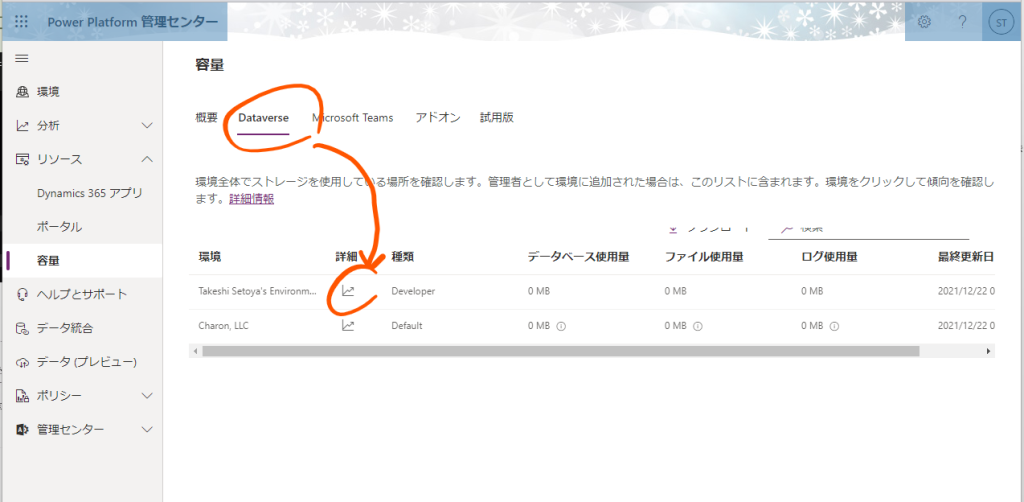This screenshot has height=502, width=1024.
Task: Switch to the Microsoft Teams tab
Action: coord(353,118)
